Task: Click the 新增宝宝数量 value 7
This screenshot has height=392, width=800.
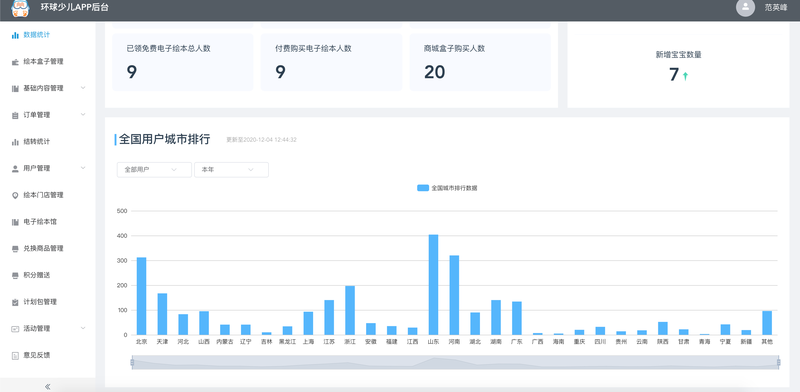Action: (673, 75)
